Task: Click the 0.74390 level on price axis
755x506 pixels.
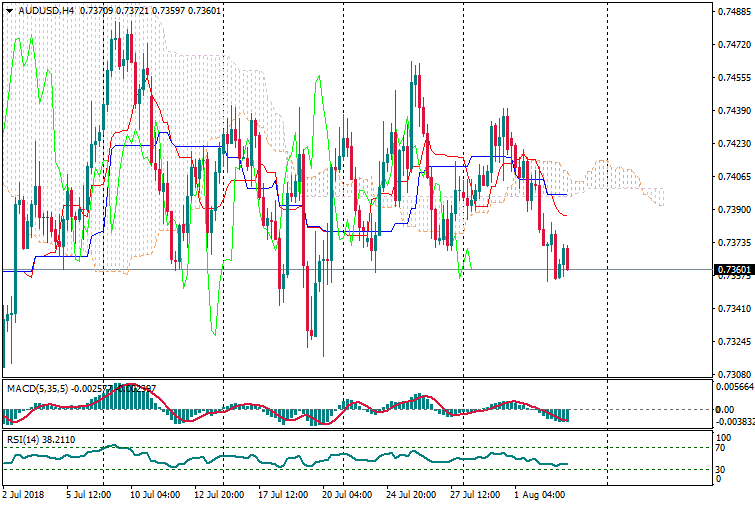Action: pos(734,111)
